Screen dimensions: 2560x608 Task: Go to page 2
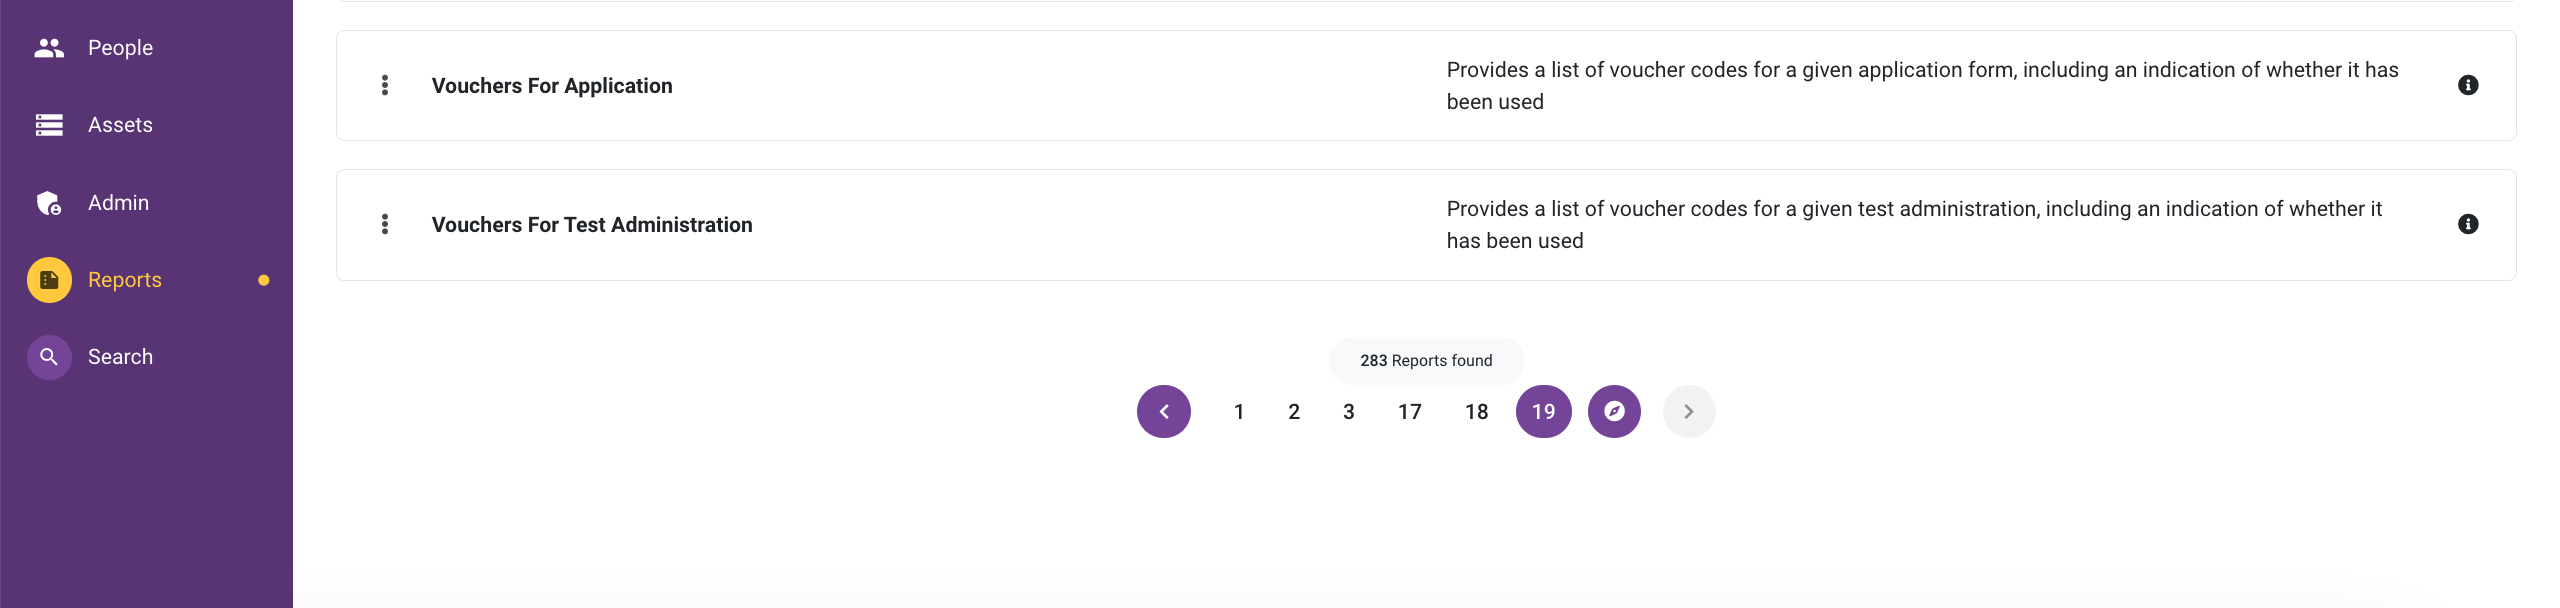1294,412
